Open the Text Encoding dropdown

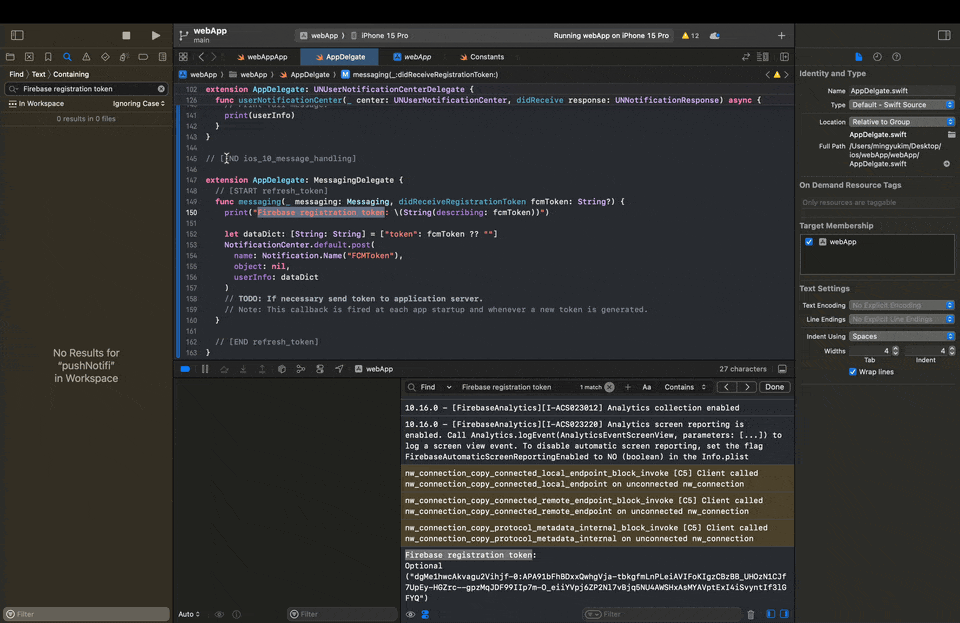click(901, 305)
